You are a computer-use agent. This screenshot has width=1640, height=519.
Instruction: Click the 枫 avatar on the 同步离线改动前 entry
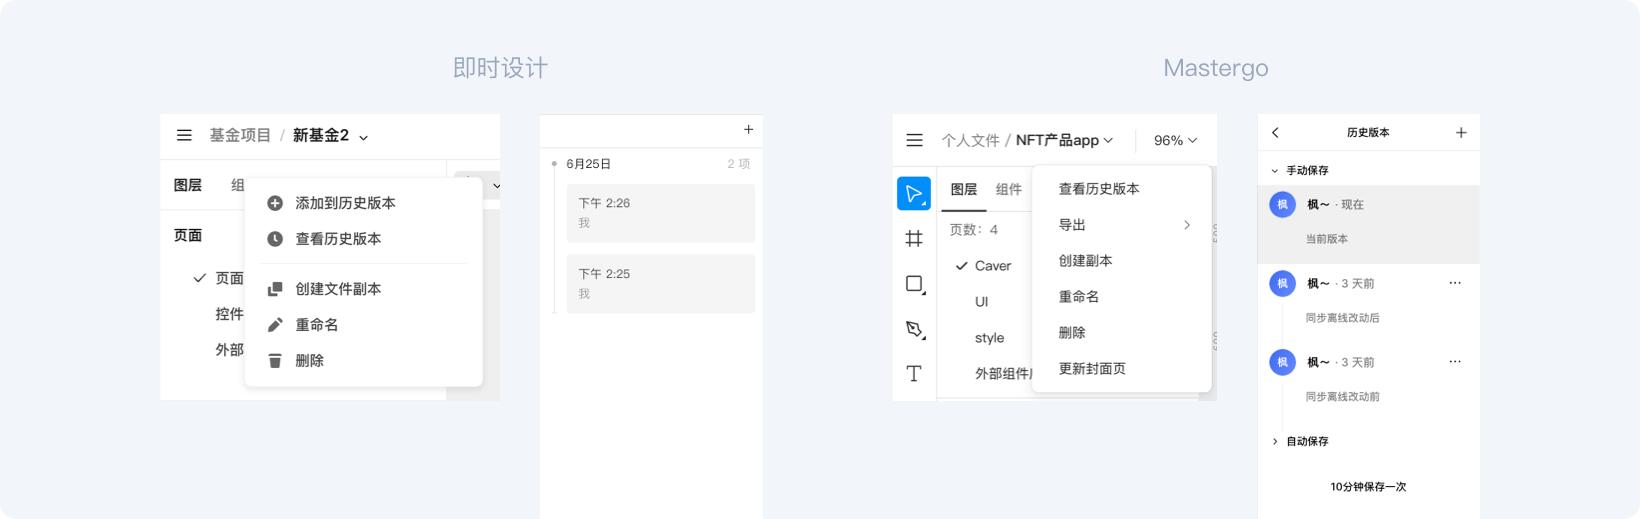coord(1282,362)
